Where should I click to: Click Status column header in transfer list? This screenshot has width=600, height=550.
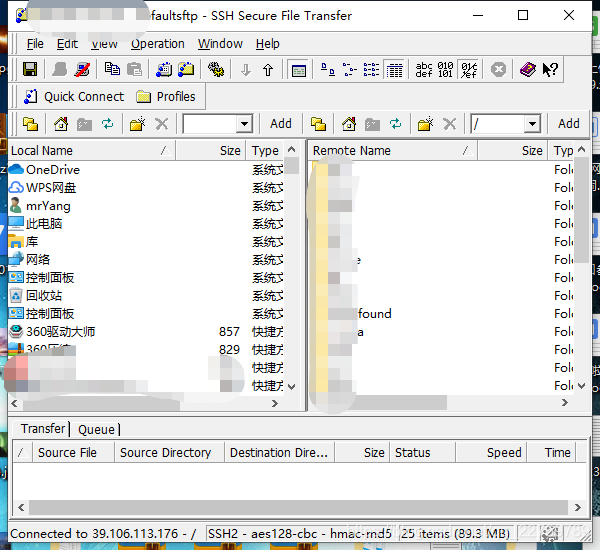(x=422, y=452)
